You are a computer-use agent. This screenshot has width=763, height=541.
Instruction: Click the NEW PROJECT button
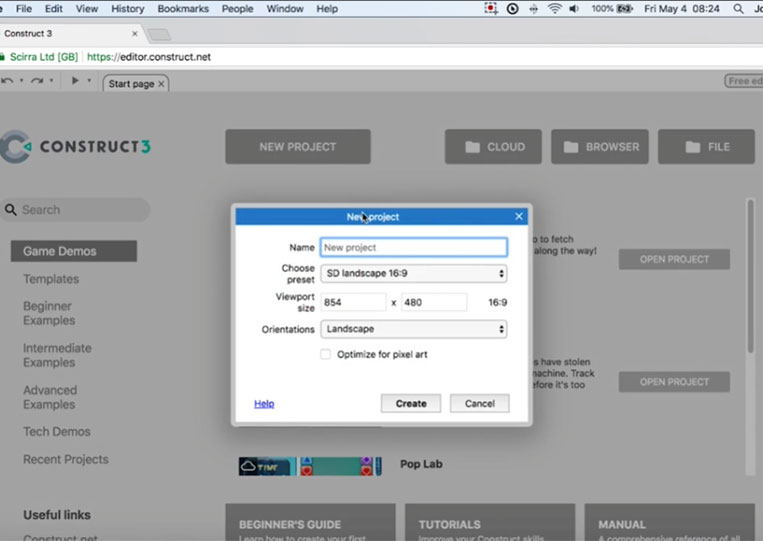pyautogui.click(x=298, y=146)
